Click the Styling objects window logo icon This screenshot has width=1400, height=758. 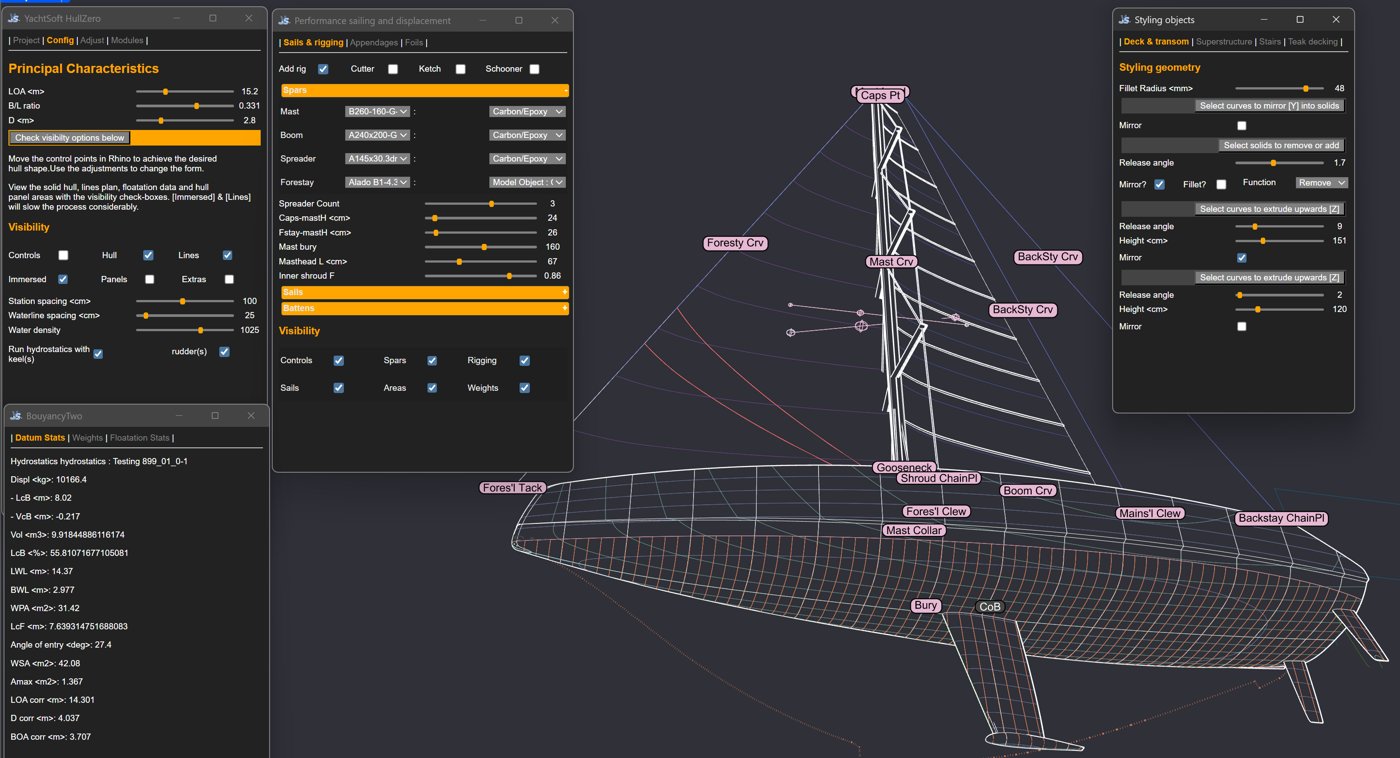tap(1124, 19)
